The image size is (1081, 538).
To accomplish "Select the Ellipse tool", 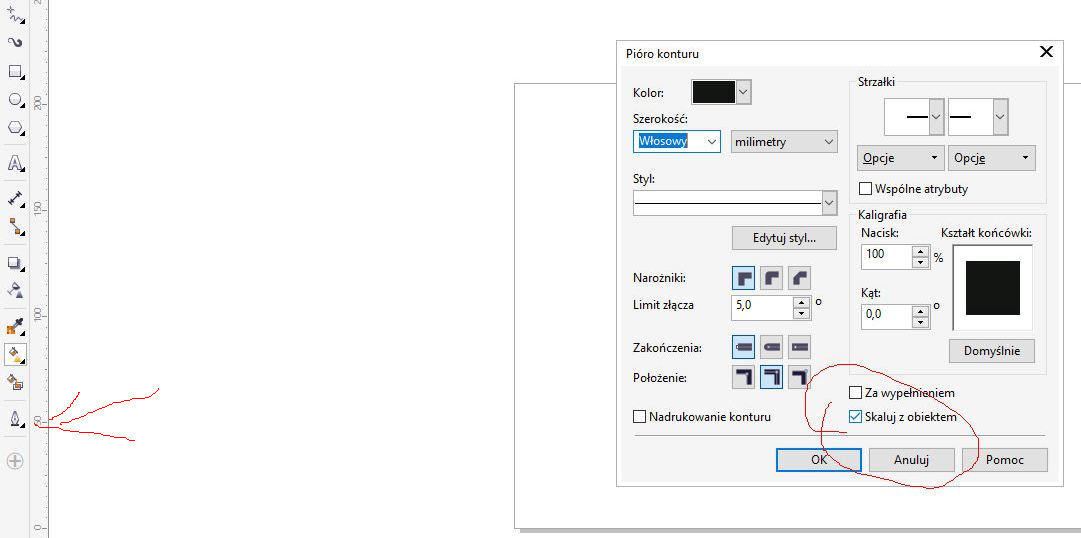I will 15,100.
